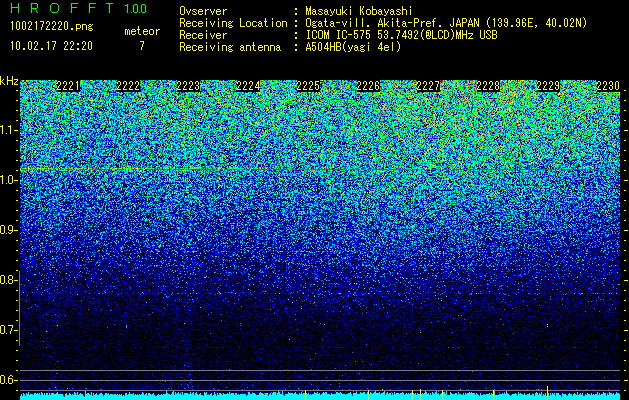629x400 pixels.
Task: Click the date stamp 10.02.17 22:20
Action: tap(51, 46)
